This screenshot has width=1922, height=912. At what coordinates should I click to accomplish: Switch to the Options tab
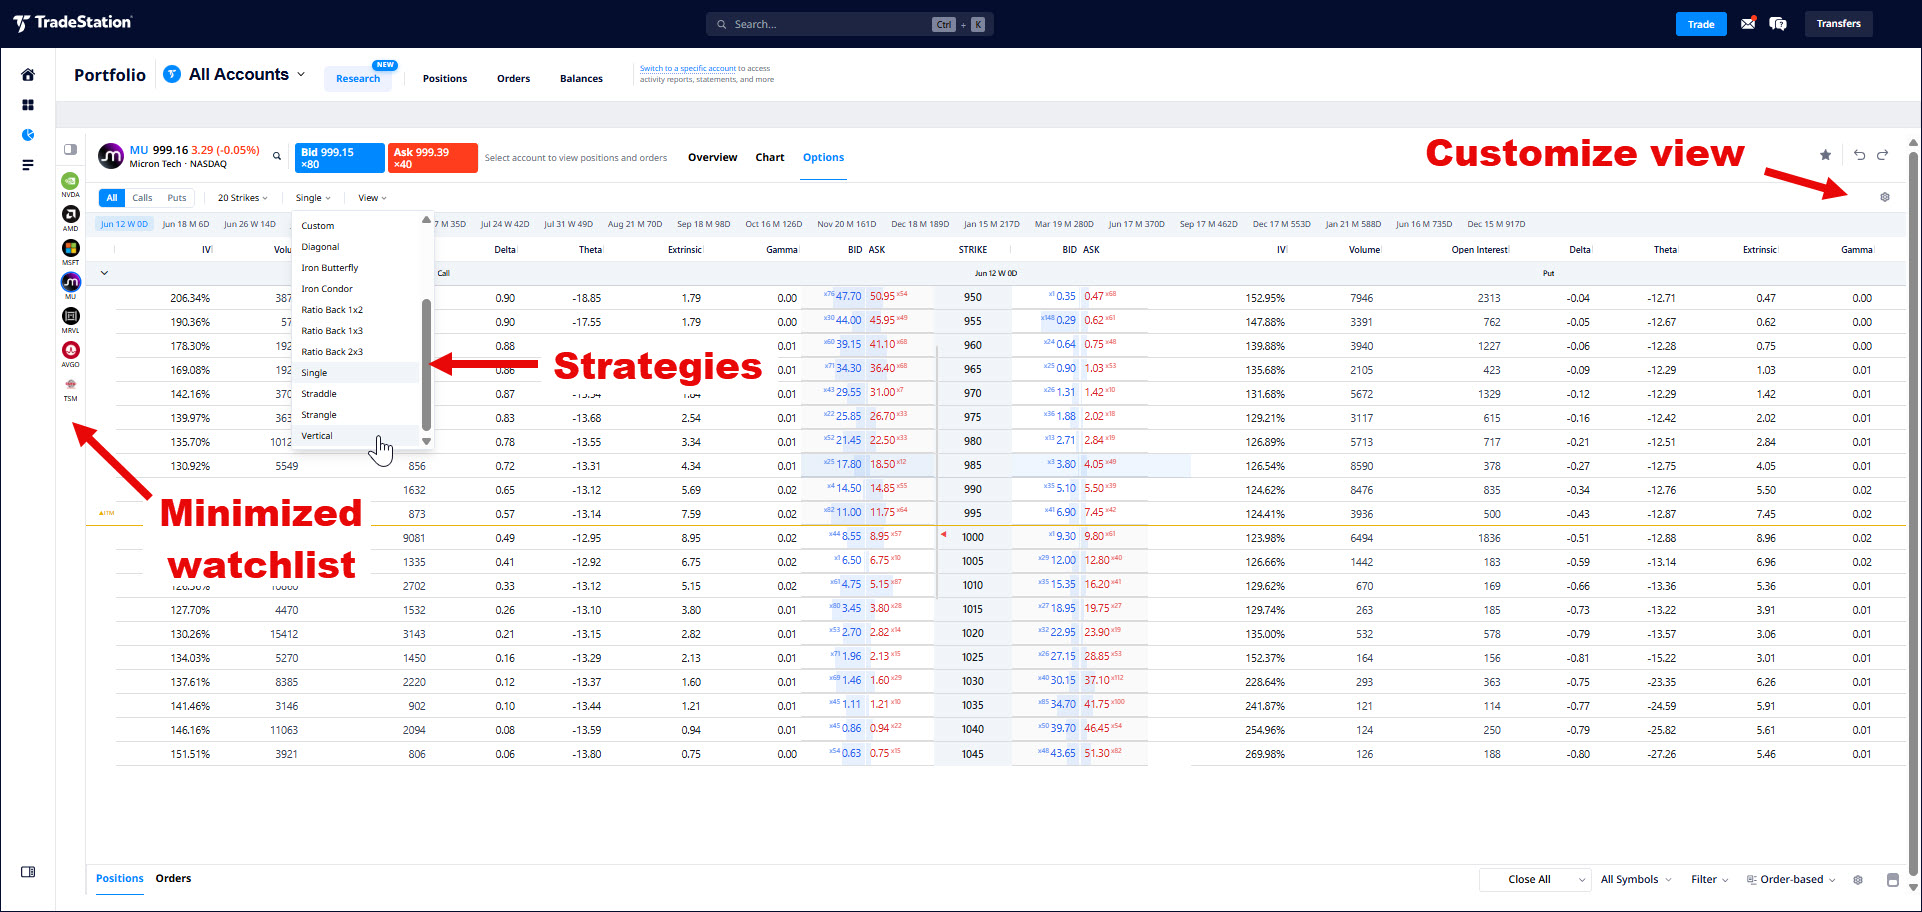(x=823, y=158)
